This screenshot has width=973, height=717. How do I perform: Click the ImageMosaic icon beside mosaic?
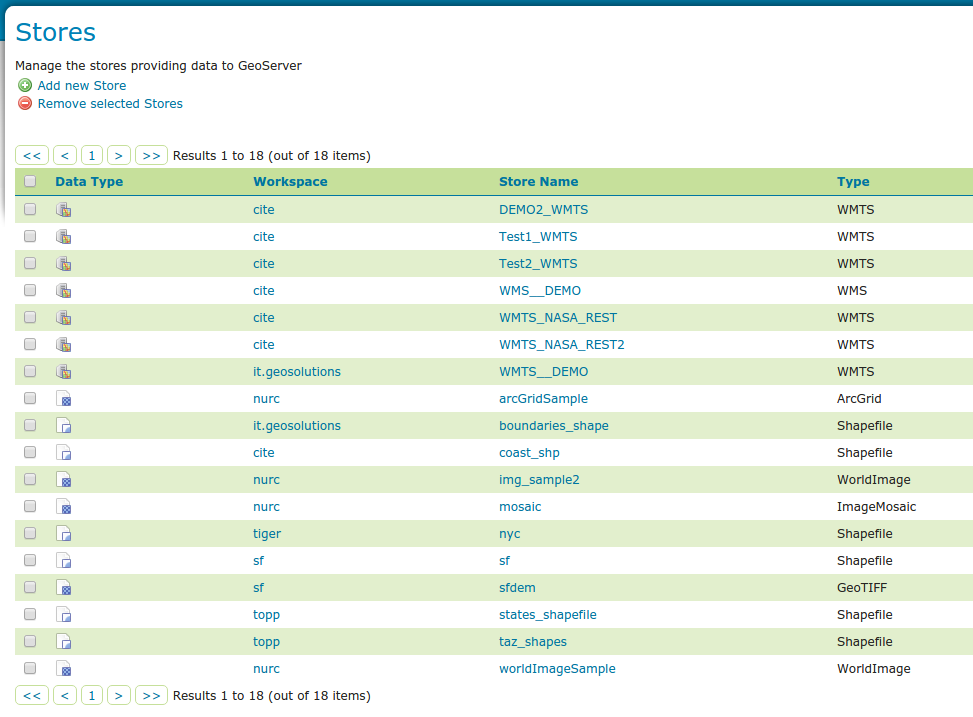click(63, 506)
